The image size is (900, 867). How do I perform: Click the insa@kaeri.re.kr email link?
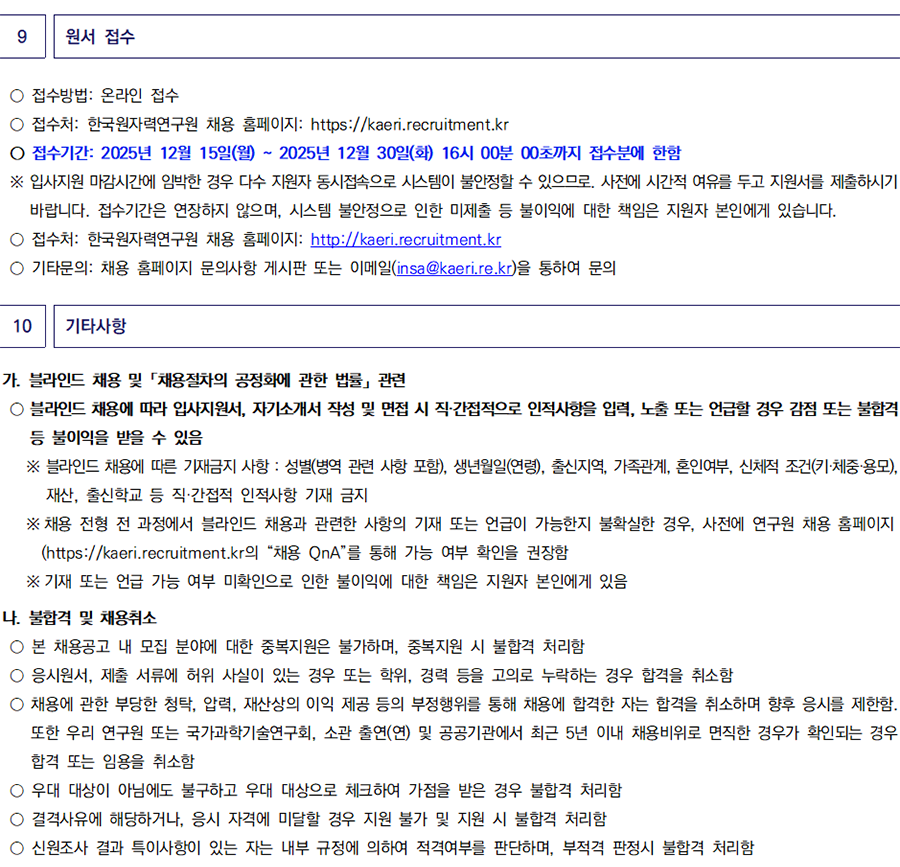tap(455, 268)
